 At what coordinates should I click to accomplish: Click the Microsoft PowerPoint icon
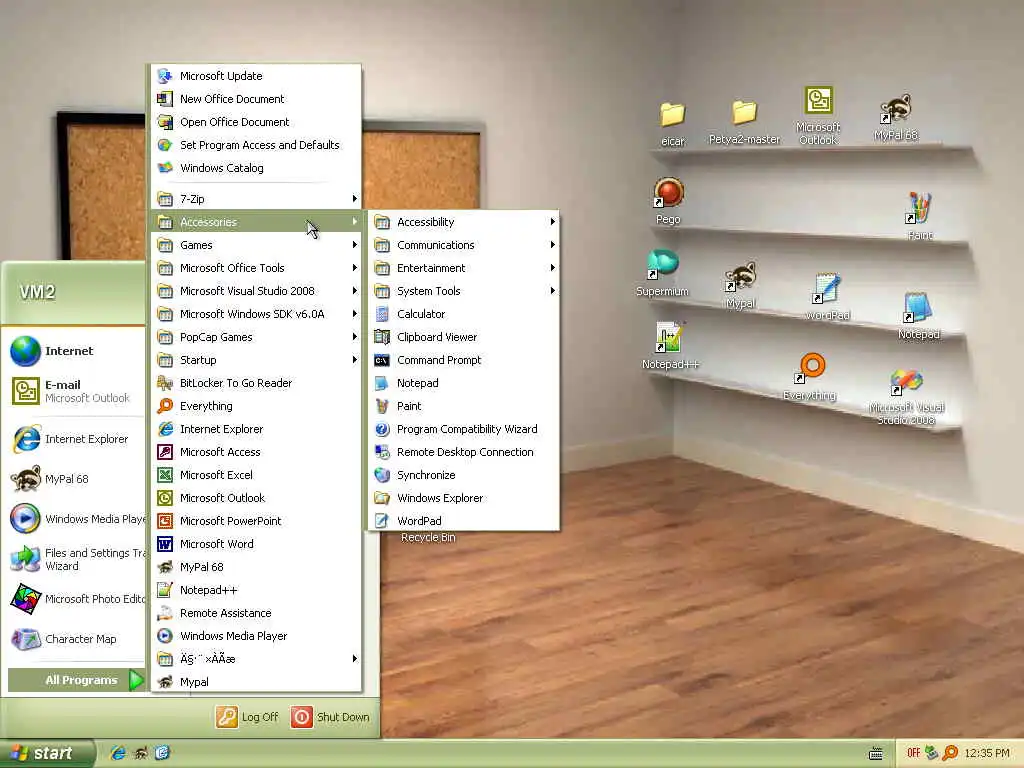coord(165,520)
